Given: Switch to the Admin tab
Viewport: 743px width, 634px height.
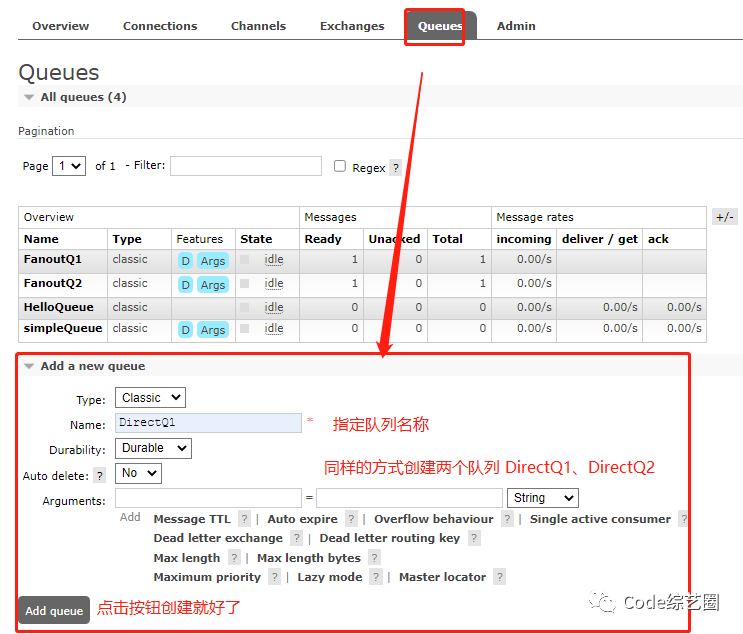Looking at the screenshot, I should coord(516,26).
